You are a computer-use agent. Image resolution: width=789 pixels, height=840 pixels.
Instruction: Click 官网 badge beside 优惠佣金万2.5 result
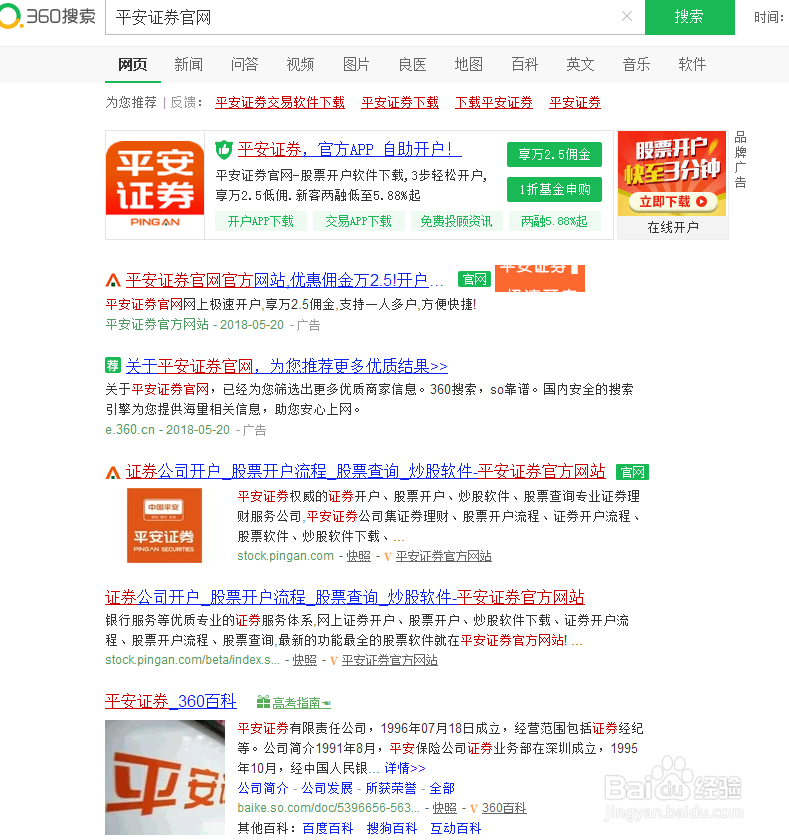(x=475, y=279)
